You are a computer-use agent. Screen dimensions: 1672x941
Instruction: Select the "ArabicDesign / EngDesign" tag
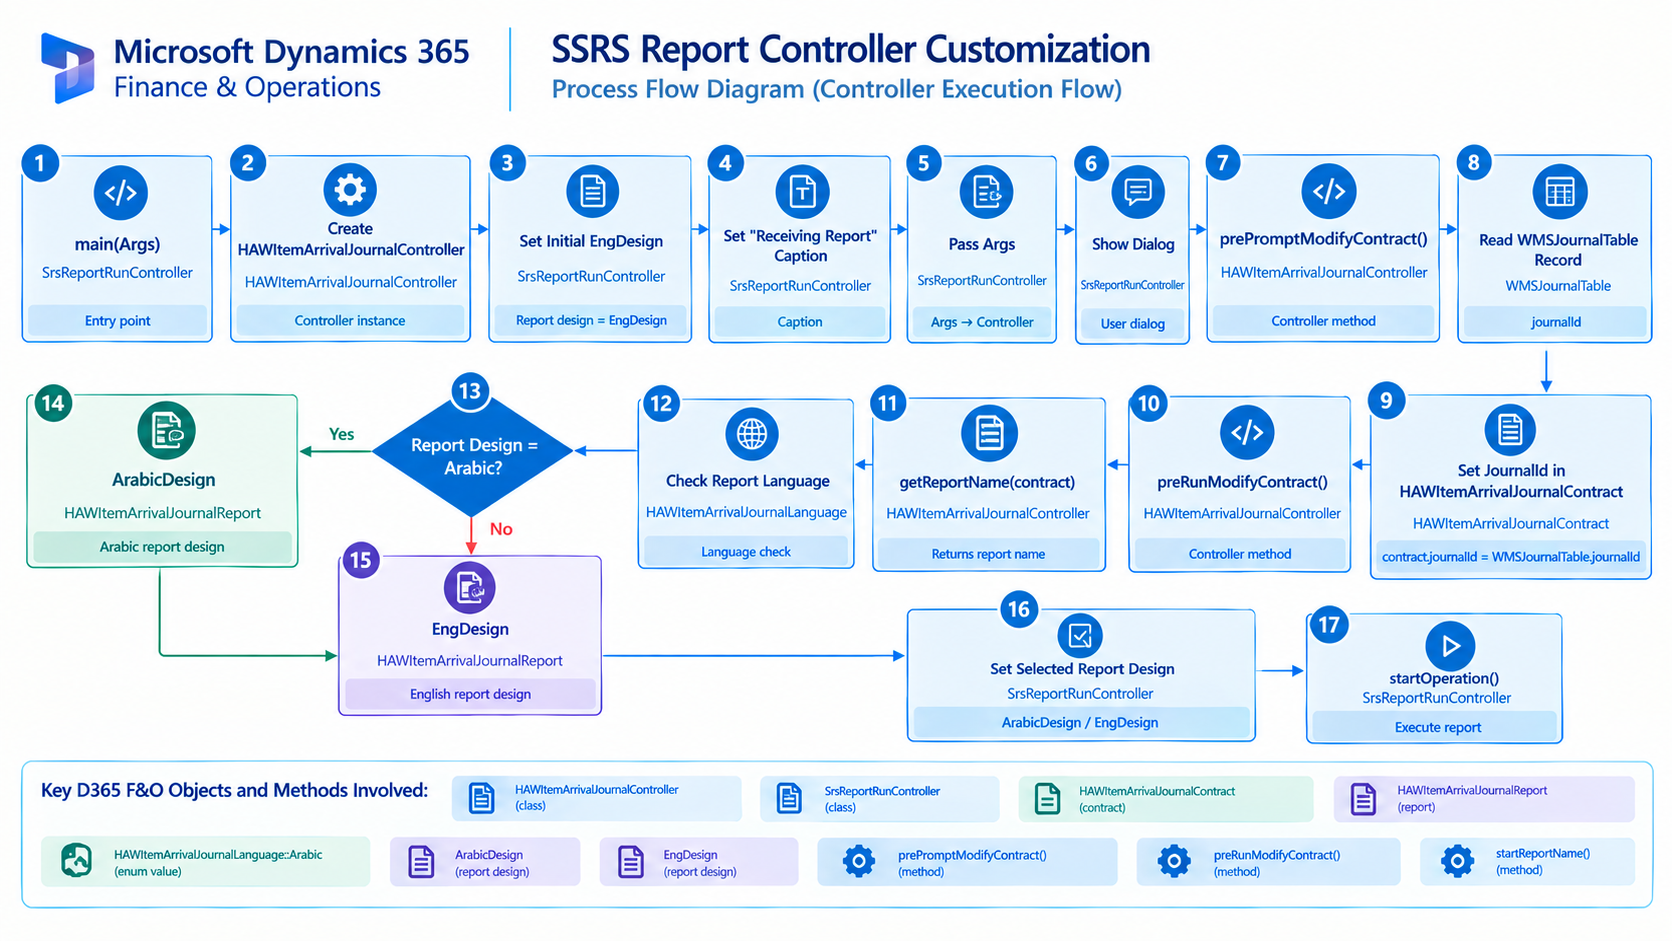[1080, 722]
